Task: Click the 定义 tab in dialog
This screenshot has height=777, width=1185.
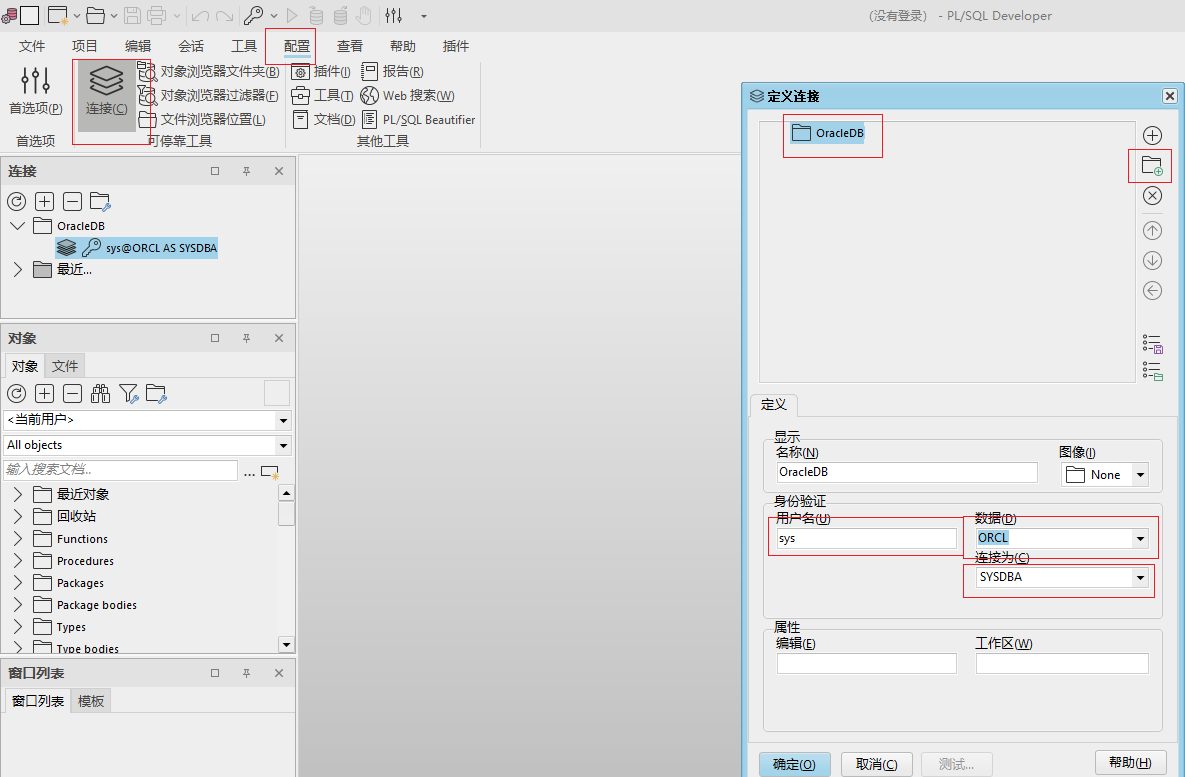Action: (774, 404)
